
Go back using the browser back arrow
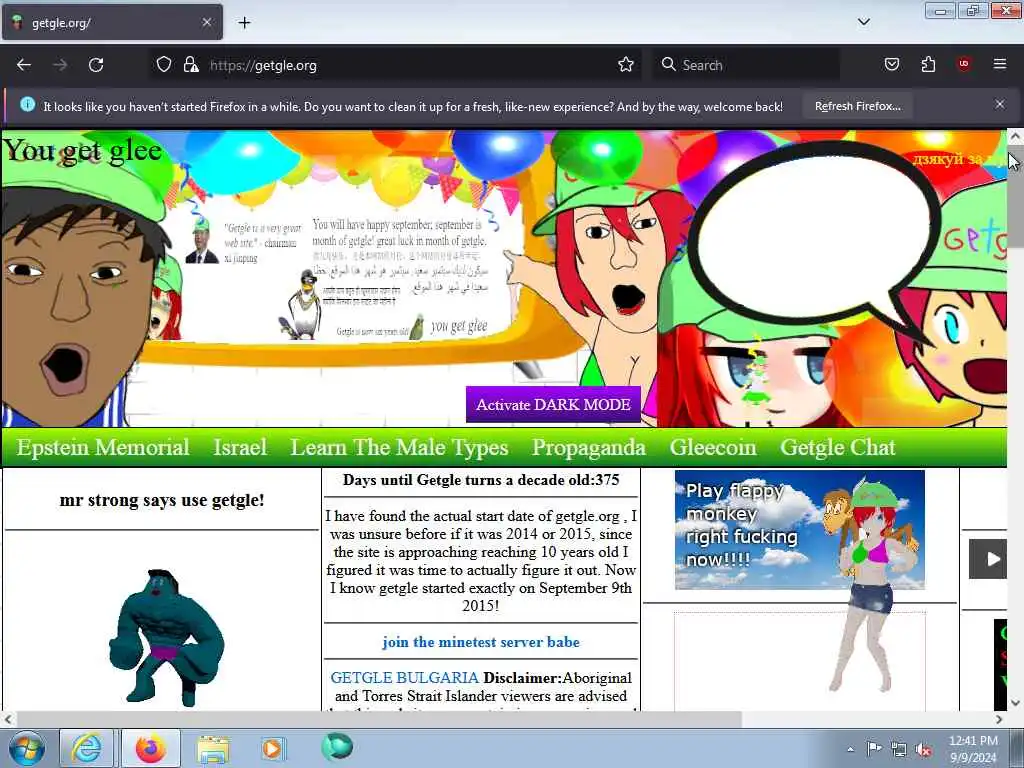tap(24, 65)
